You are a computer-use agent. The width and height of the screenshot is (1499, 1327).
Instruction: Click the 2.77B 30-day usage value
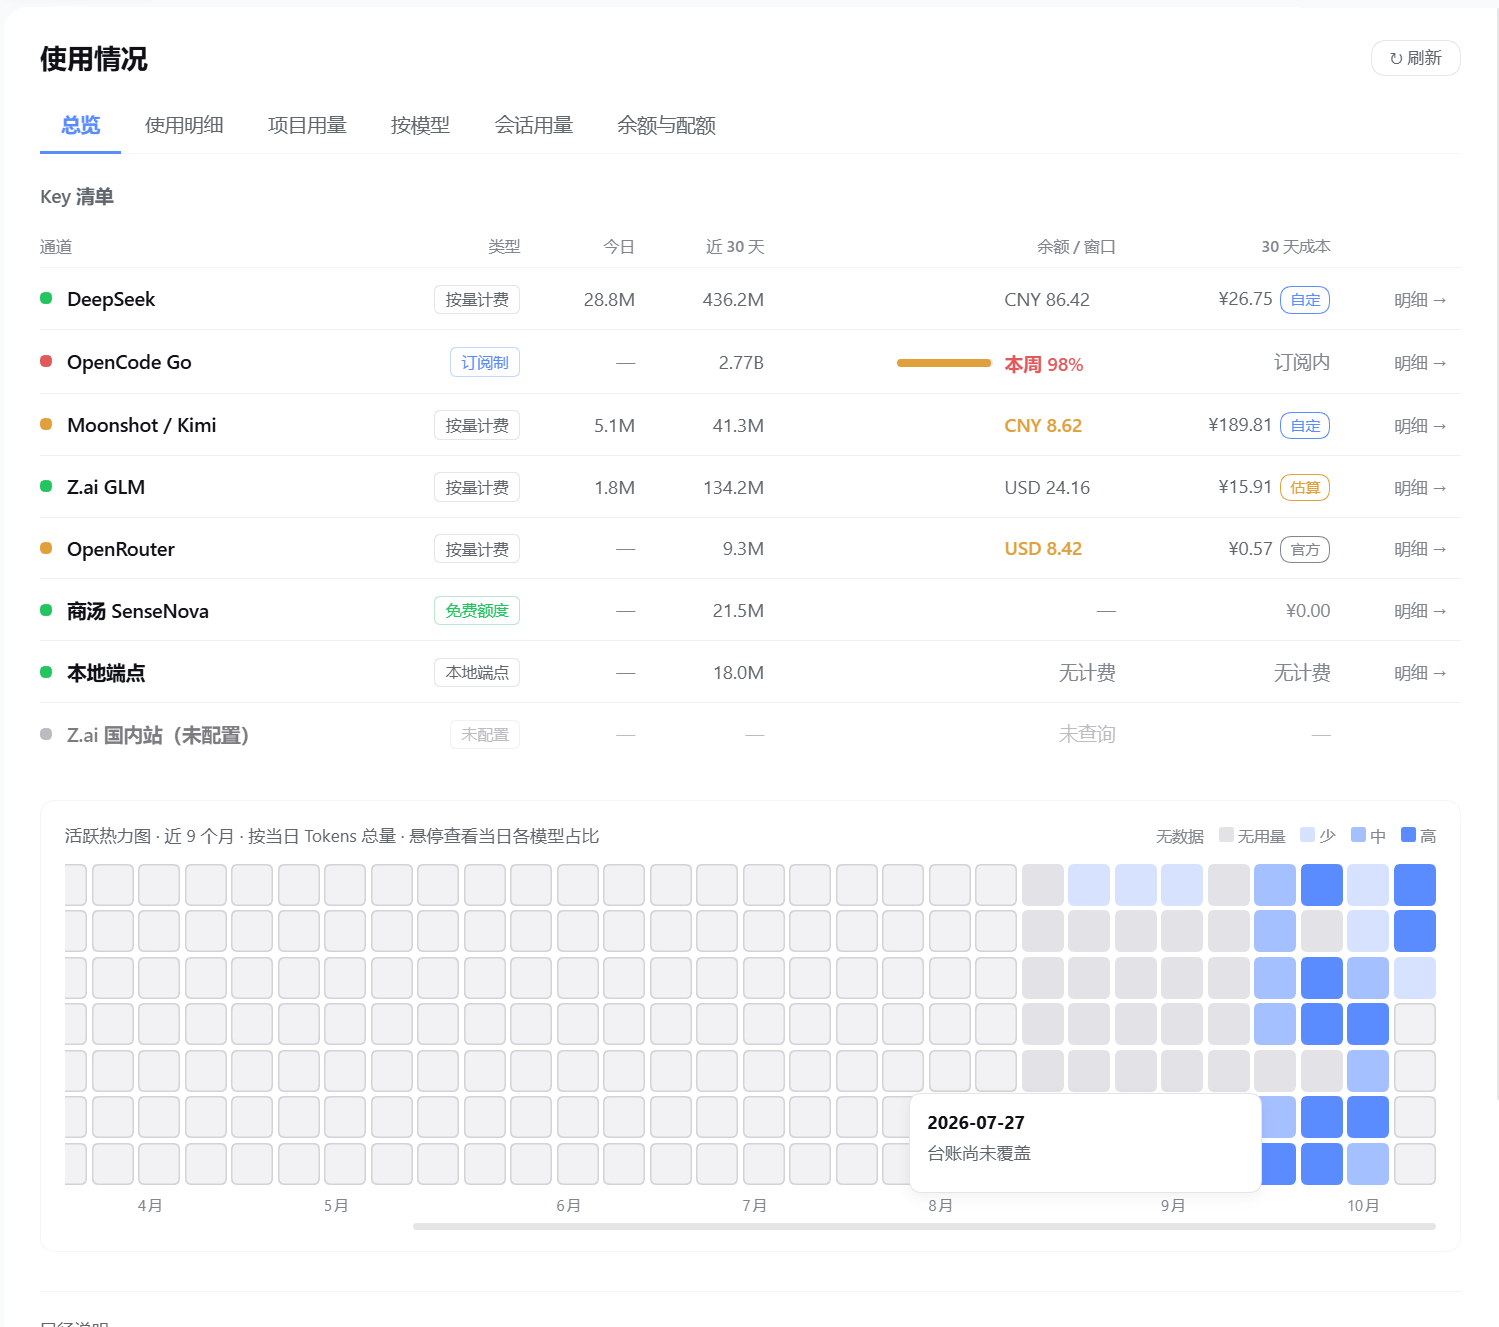tap(741, 363)
